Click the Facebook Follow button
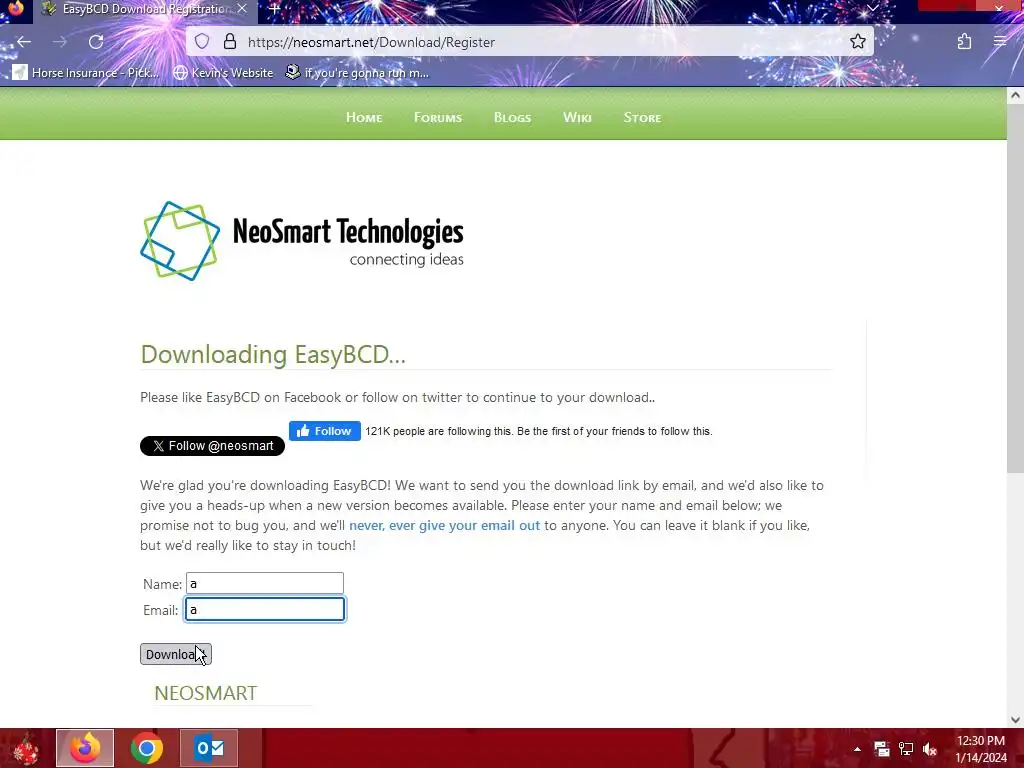Screen dimensions: 1024x768 click(325, 431)
